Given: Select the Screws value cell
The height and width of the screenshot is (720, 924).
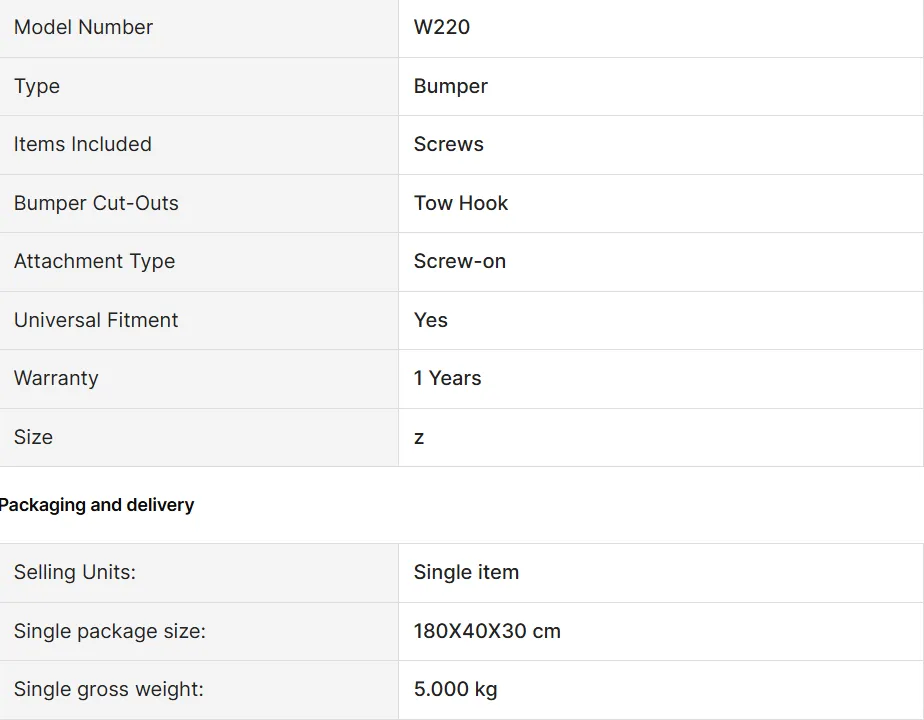Looking at the screenshot, I should [x=449, y=144].
